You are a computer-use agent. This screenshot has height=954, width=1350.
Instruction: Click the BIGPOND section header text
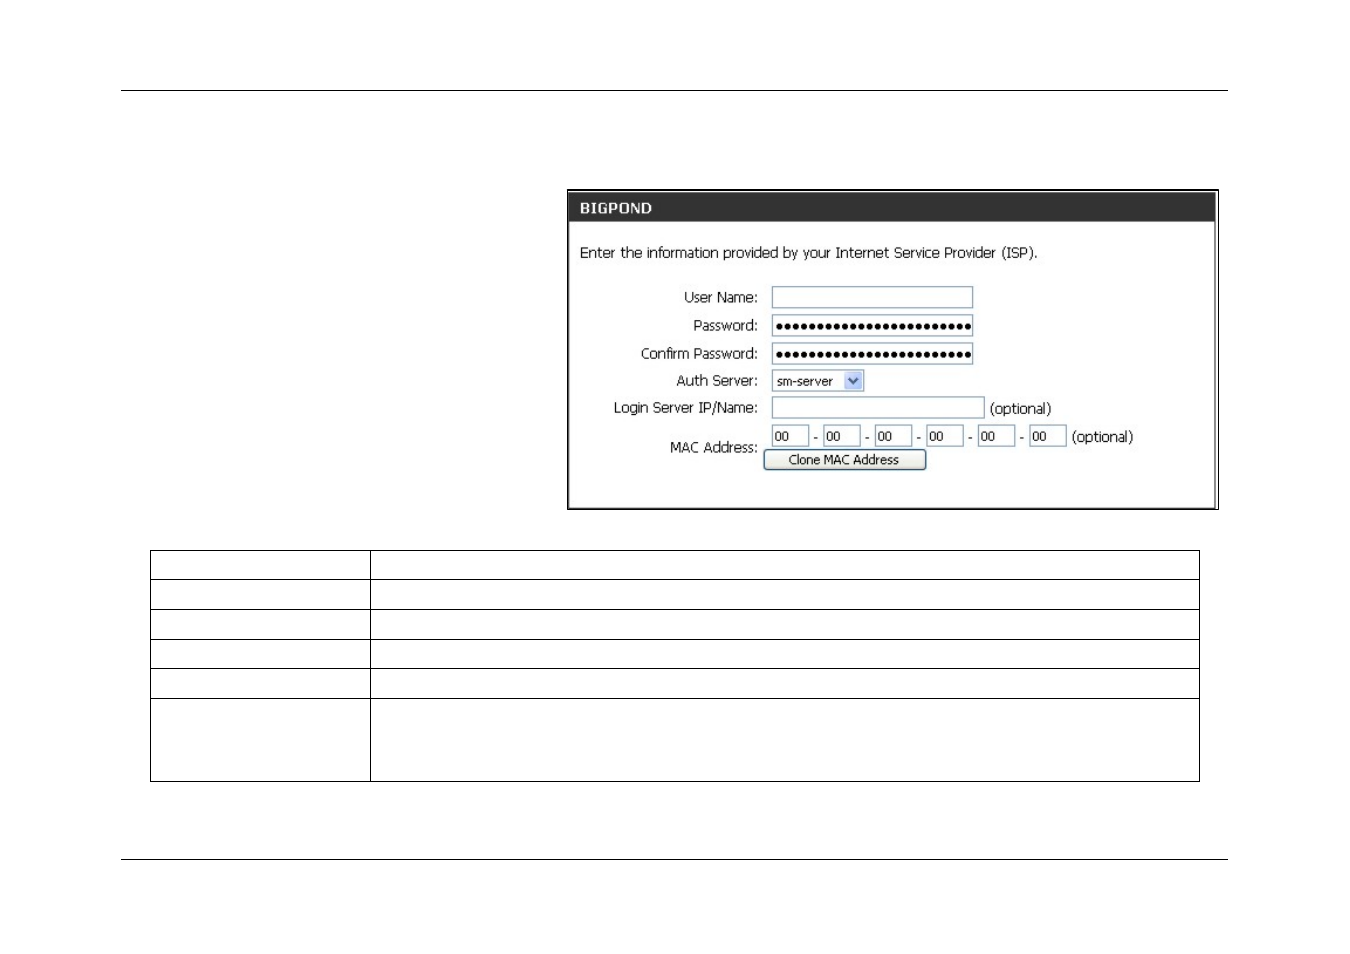tap(616, 208)
